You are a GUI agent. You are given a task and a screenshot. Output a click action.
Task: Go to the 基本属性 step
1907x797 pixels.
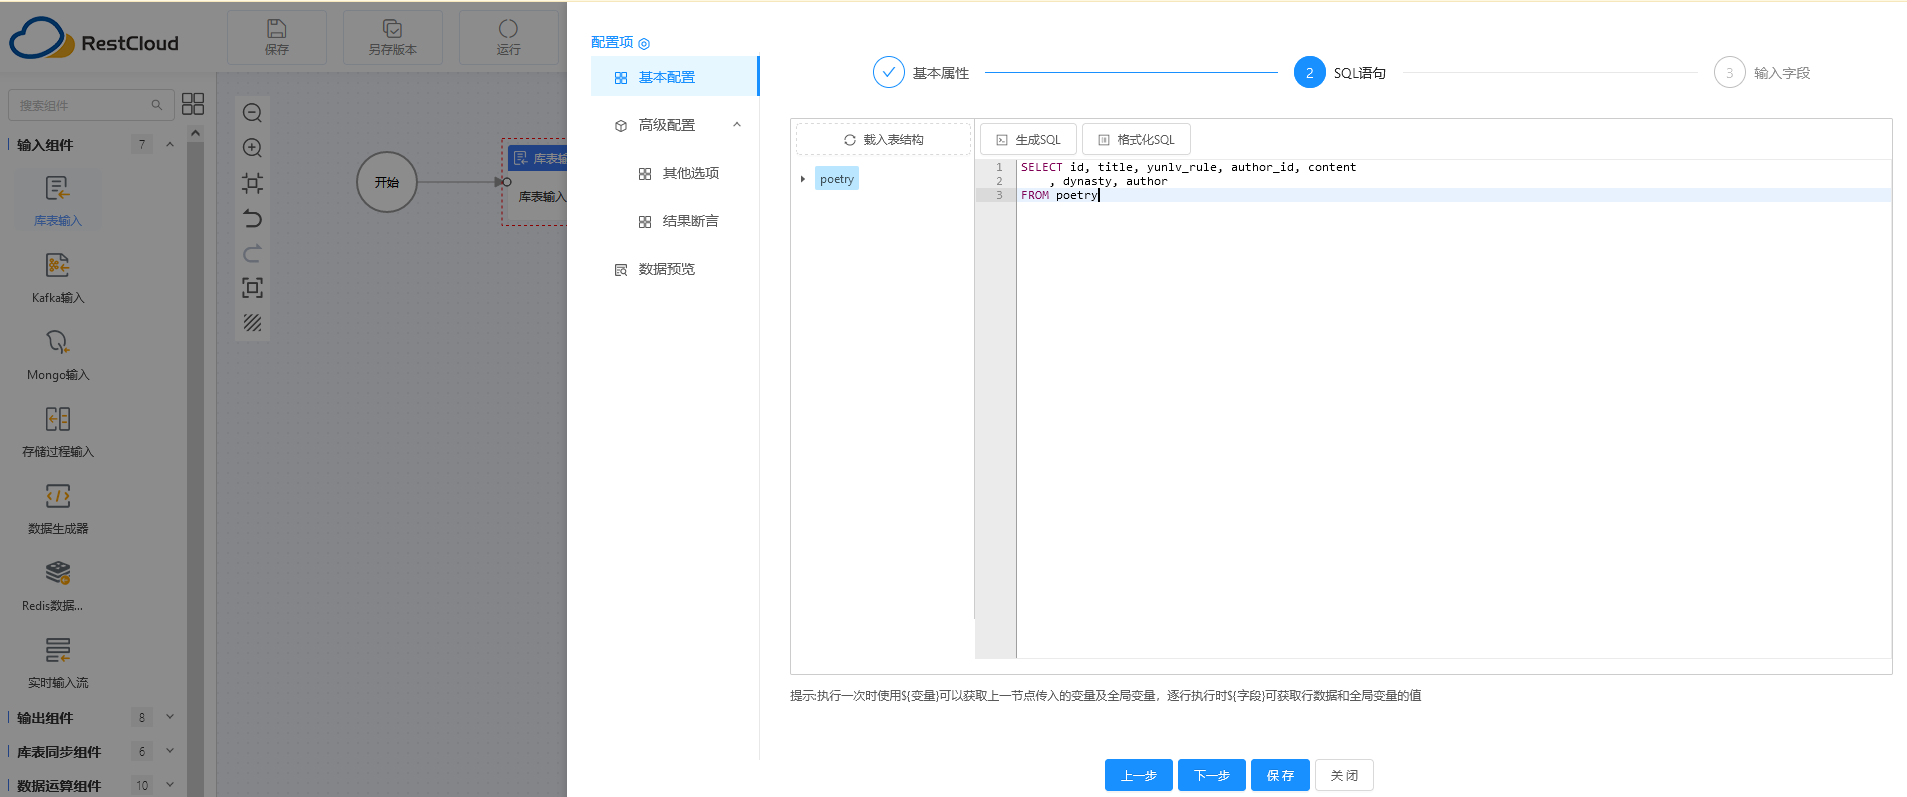tap(921, 72)
